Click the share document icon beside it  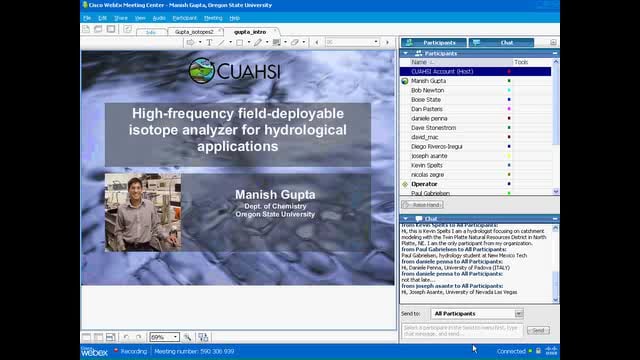click(x=98, y=29)
